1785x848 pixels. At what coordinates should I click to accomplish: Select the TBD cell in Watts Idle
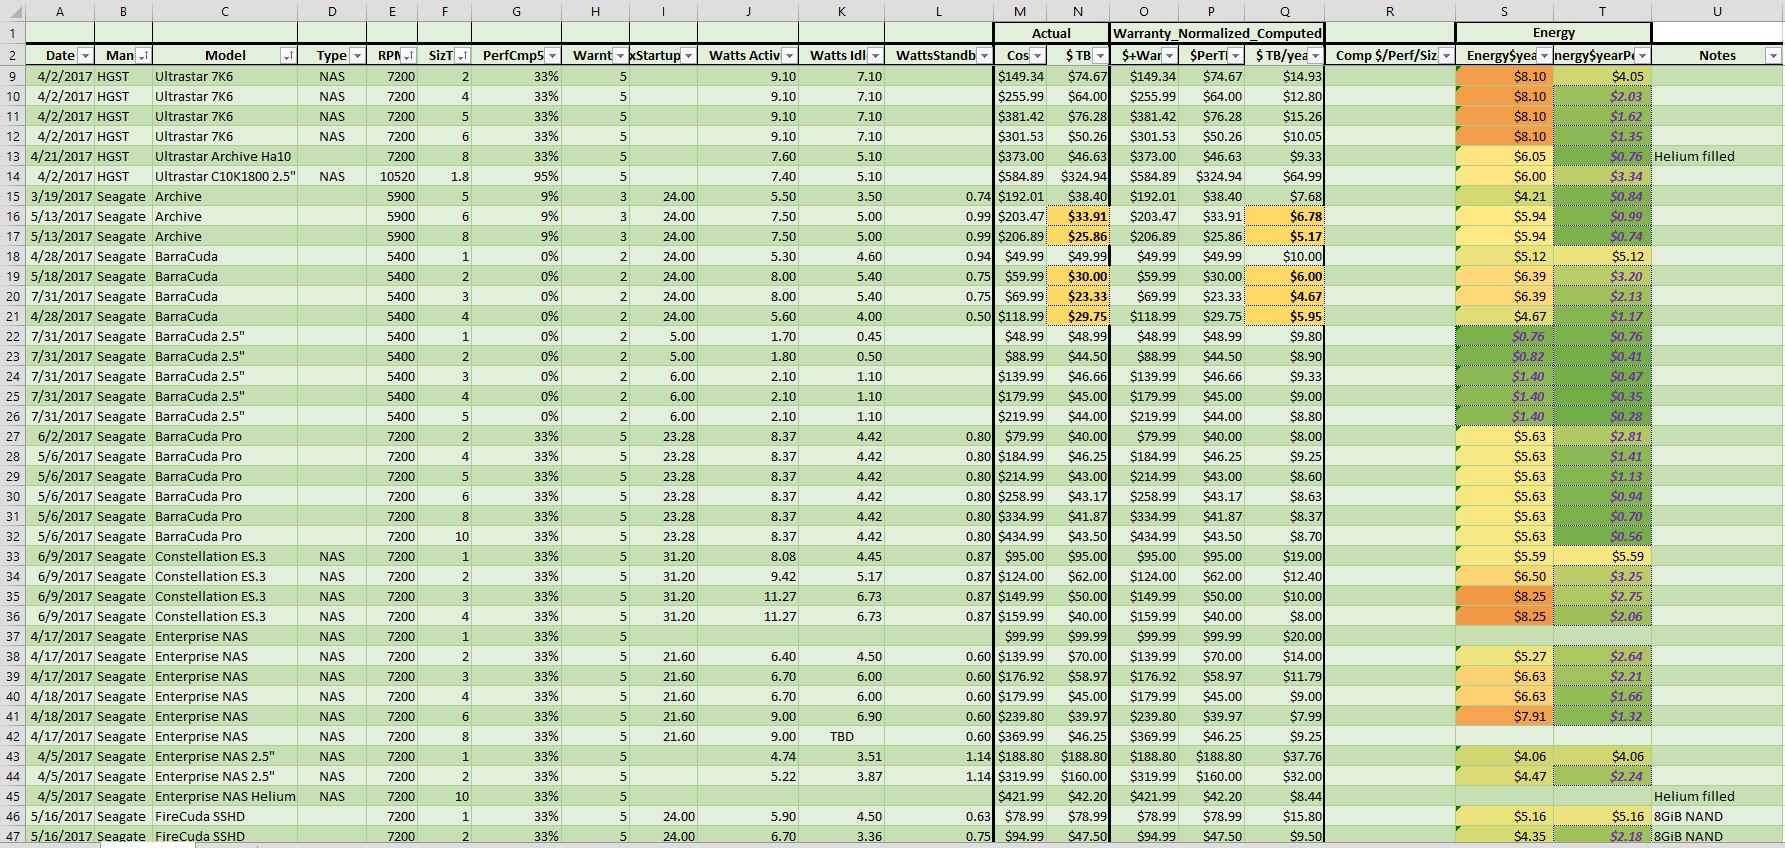tap(841, 736)
